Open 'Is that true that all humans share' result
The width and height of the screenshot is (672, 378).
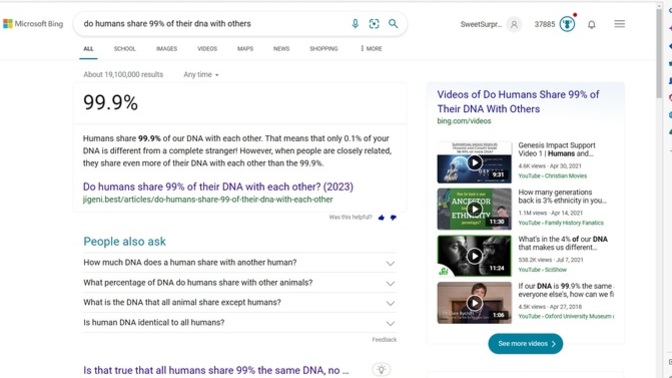click(x=216, y=370)
